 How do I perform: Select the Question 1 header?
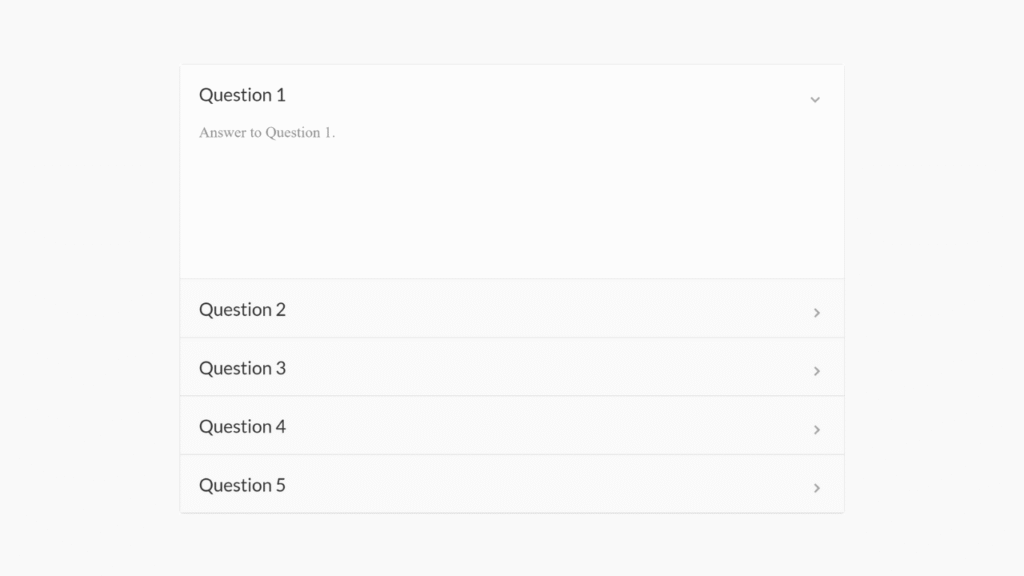pos(242,95)
